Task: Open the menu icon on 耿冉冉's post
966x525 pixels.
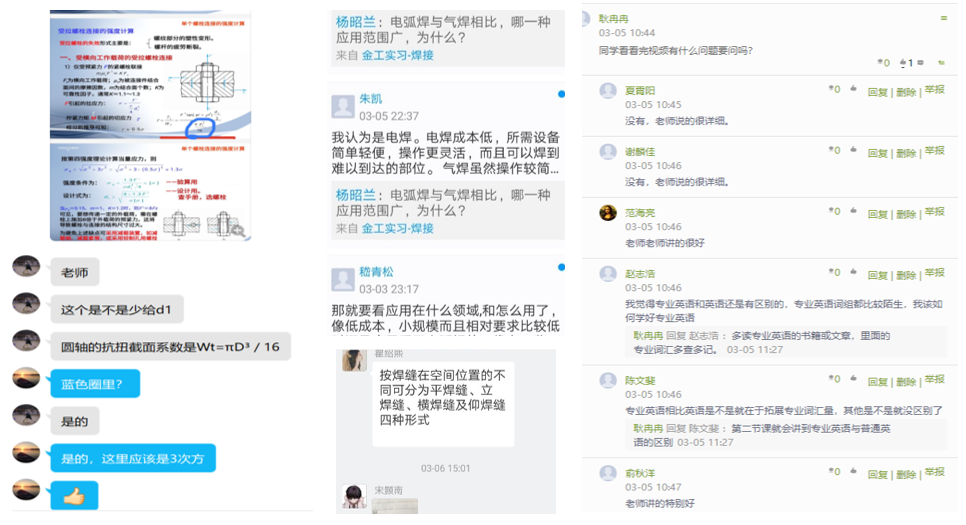Action: point(942,19)
